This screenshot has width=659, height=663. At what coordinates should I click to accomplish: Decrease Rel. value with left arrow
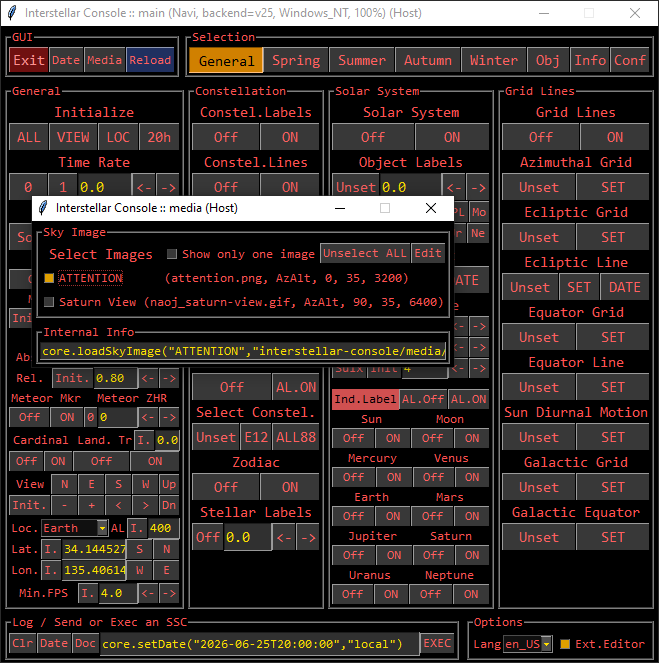148,378
